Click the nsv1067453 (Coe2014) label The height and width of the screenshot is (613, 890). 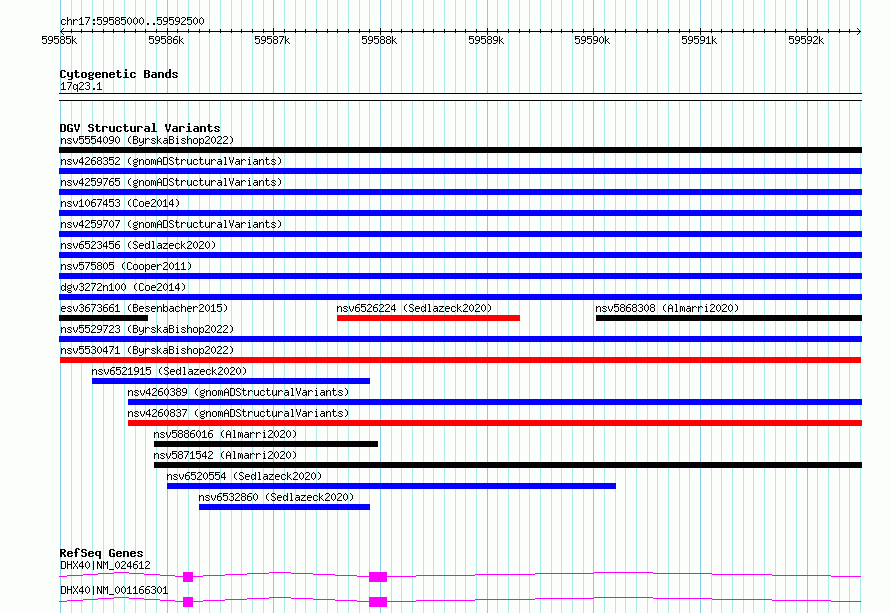tap(120, 203)
